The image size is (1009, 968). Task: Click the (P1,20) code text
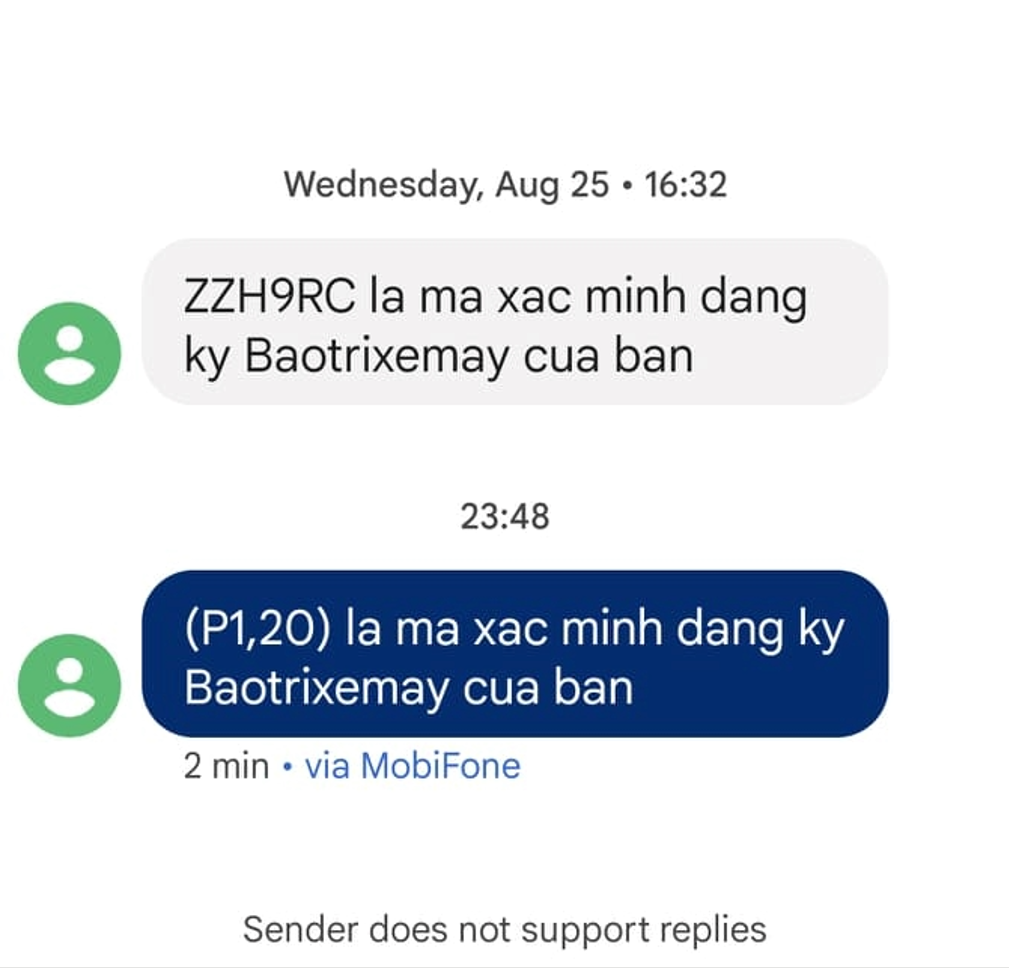pos(257,629)
